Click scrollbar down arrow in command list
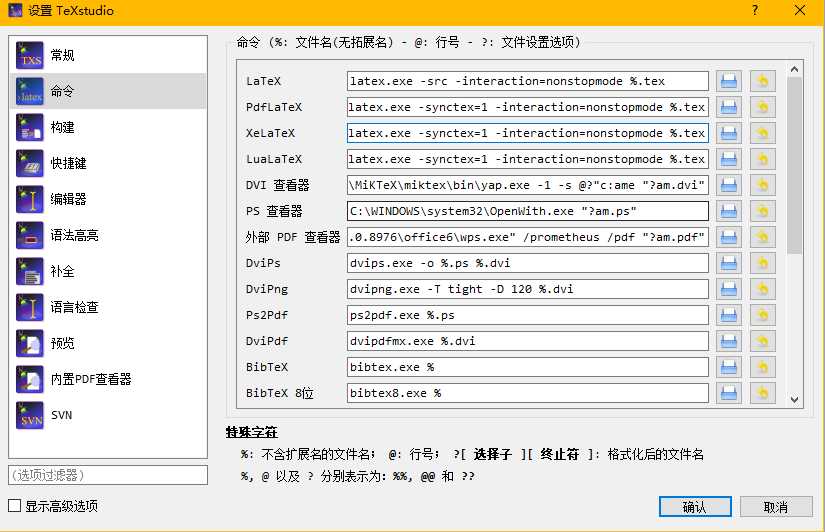 point(794,400)
